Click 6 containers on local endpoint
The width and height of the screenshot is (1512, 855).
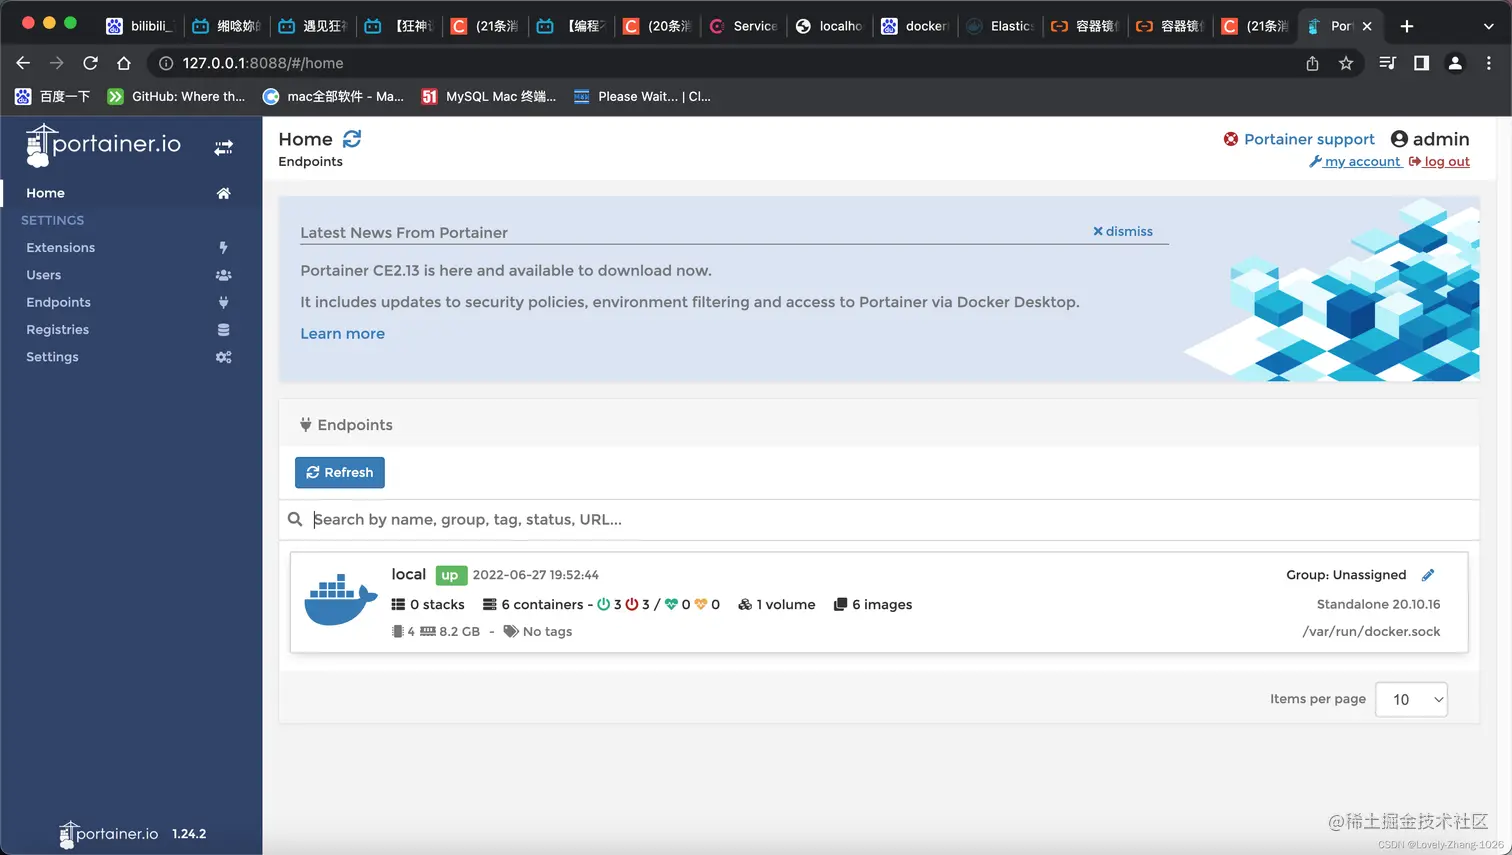533,605
